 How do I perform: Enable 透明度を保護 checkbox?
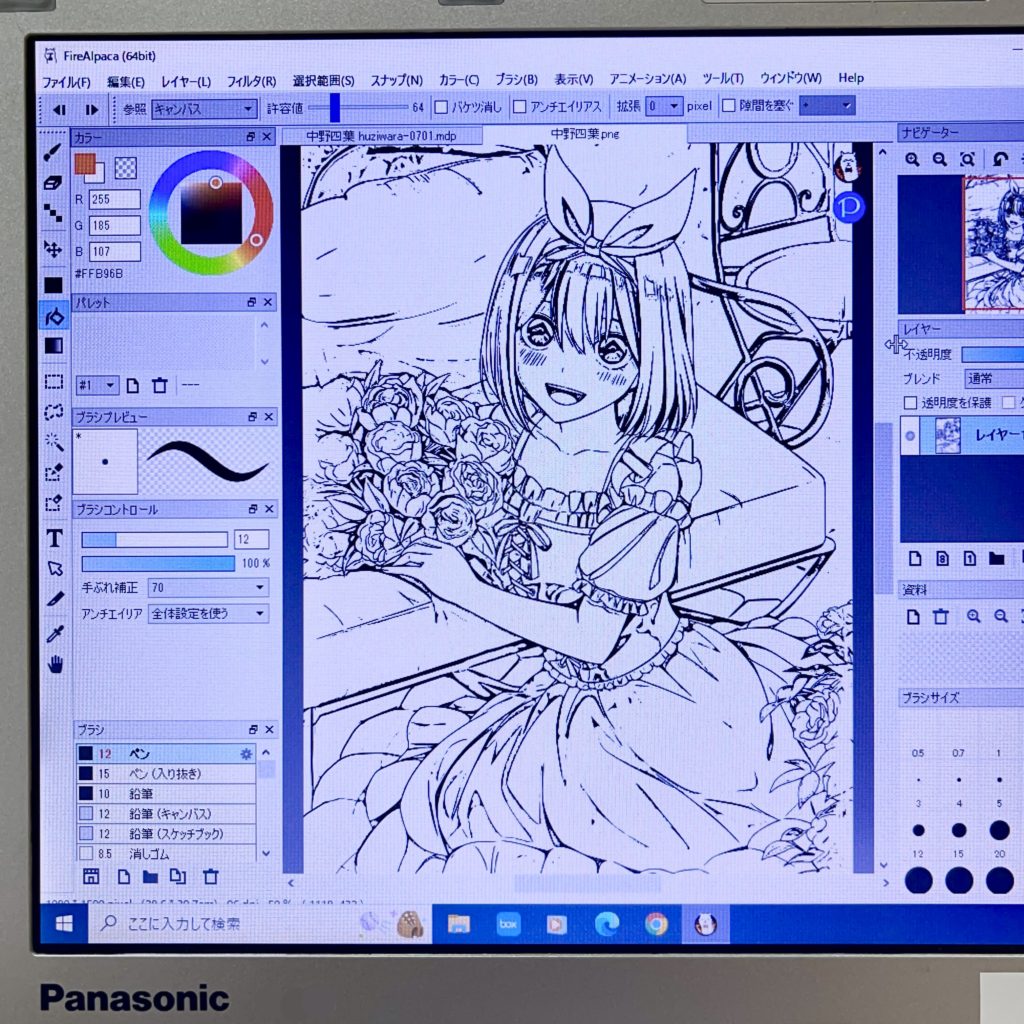(x=910, y=403)
